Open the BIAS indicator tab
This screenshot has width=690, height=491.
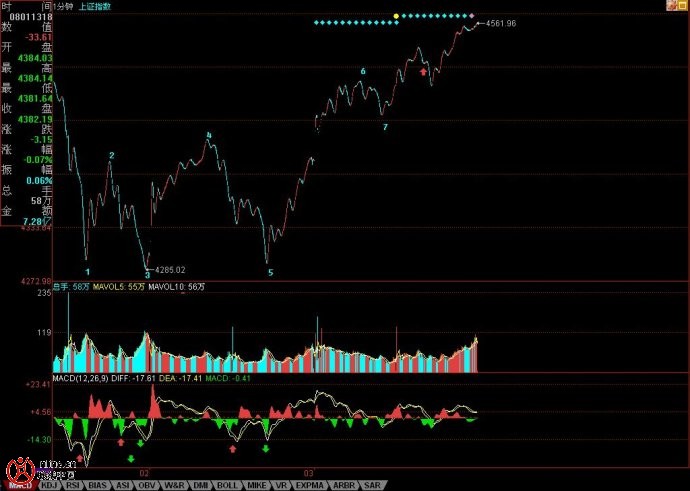[97, 485]
